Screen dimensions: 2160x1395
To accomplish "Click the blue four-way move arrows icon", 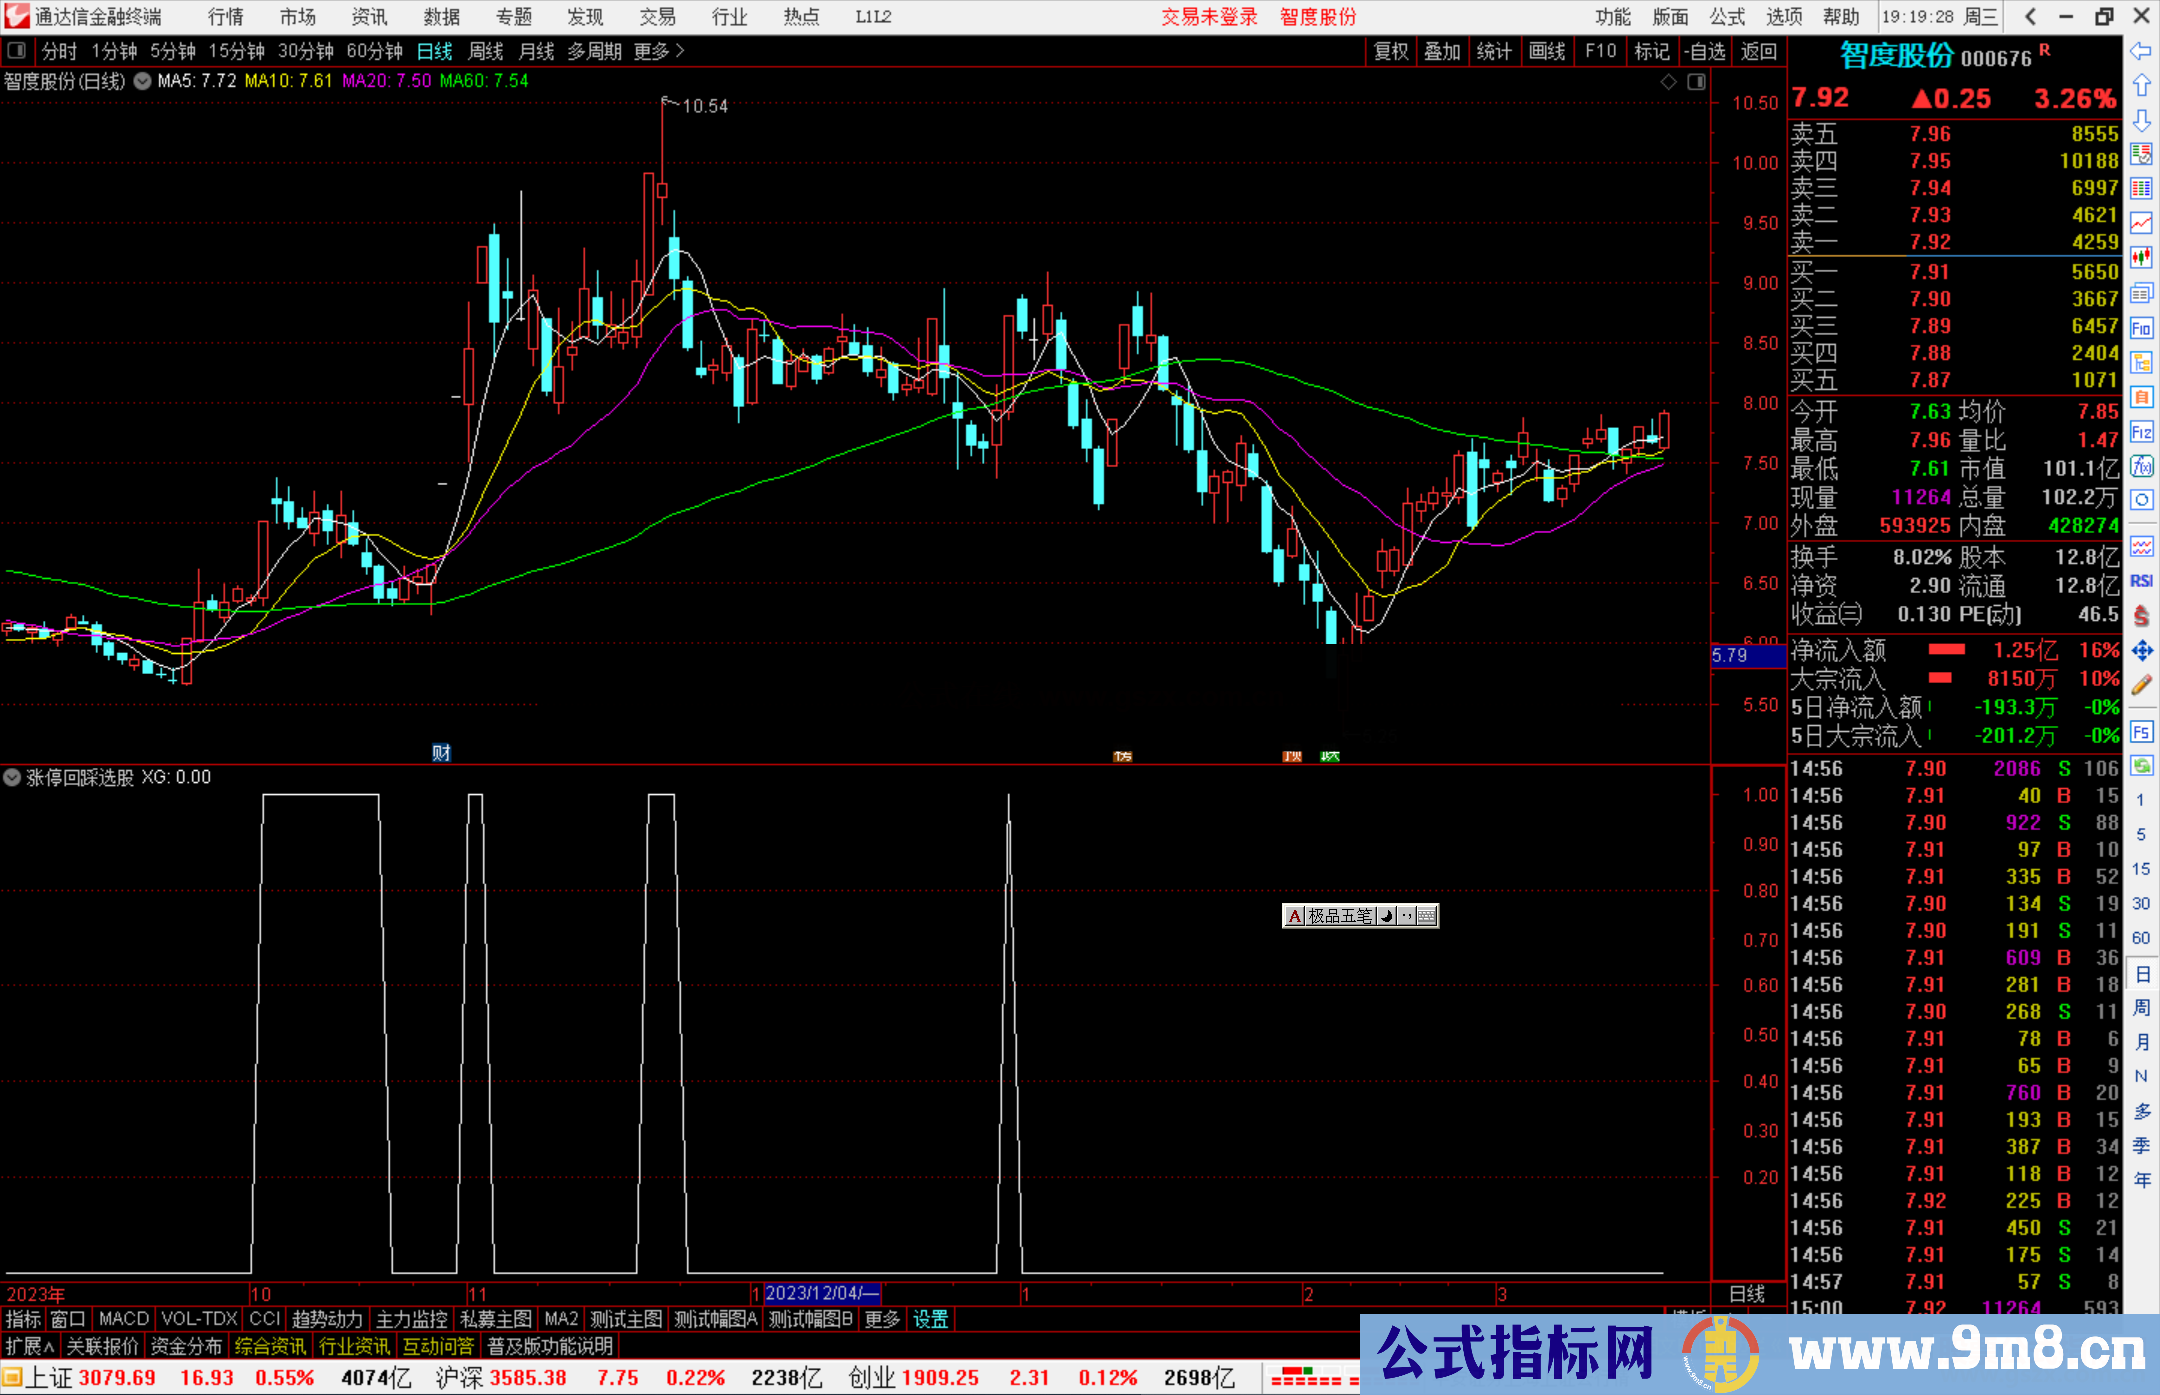I will coord(2141,651).
